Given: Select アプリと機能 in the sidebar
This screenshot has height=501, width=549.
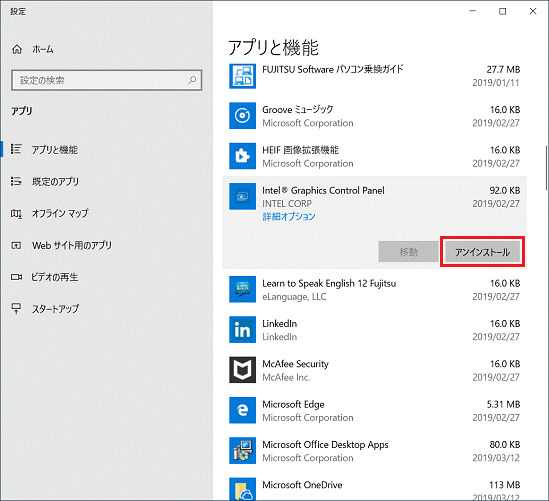Looking at the screenshot, I should coord(55,149).
